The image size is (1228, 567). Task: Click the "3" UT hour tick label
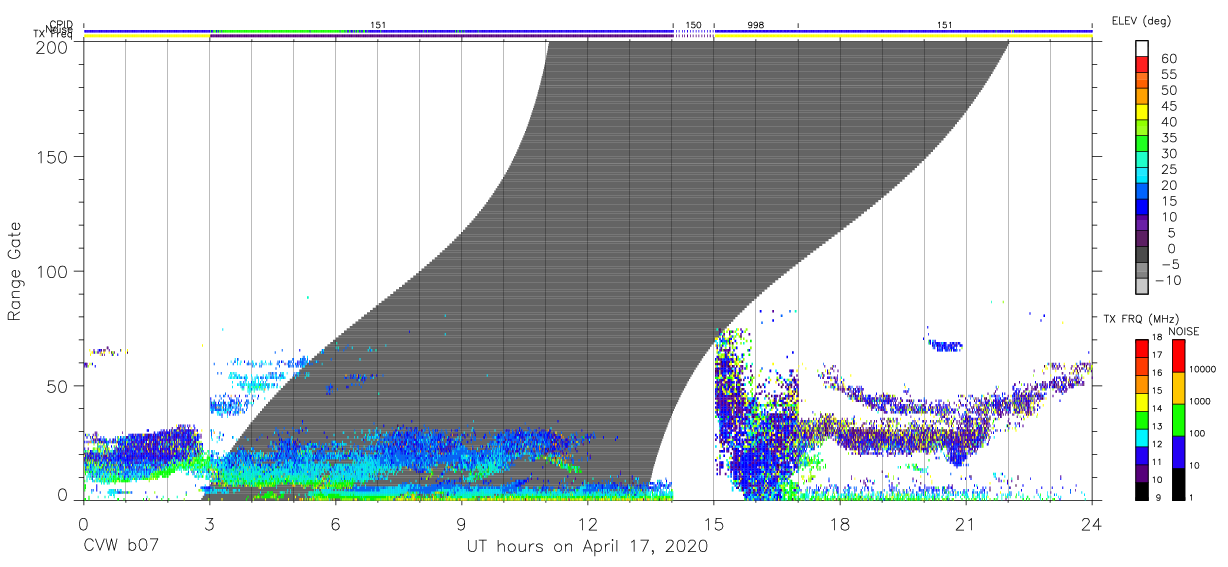pos(209,523)
